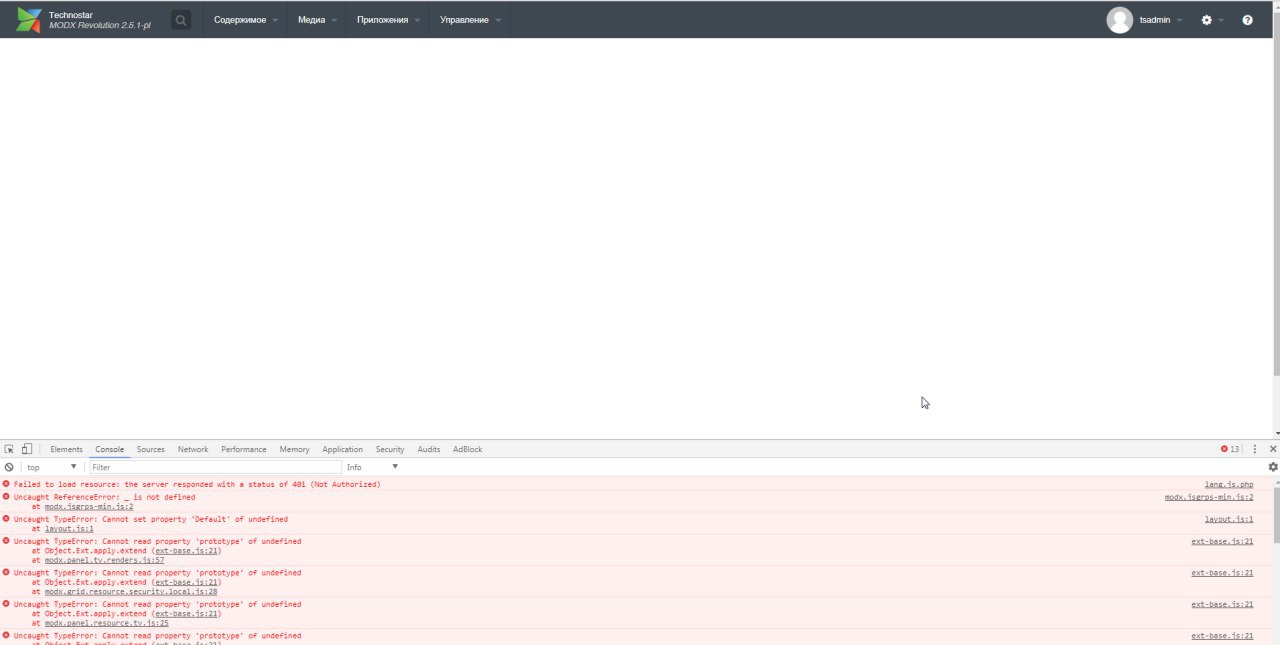Toggle DevTools device toolbar icon
The image size is (1280, 645).
pos(27,449)
